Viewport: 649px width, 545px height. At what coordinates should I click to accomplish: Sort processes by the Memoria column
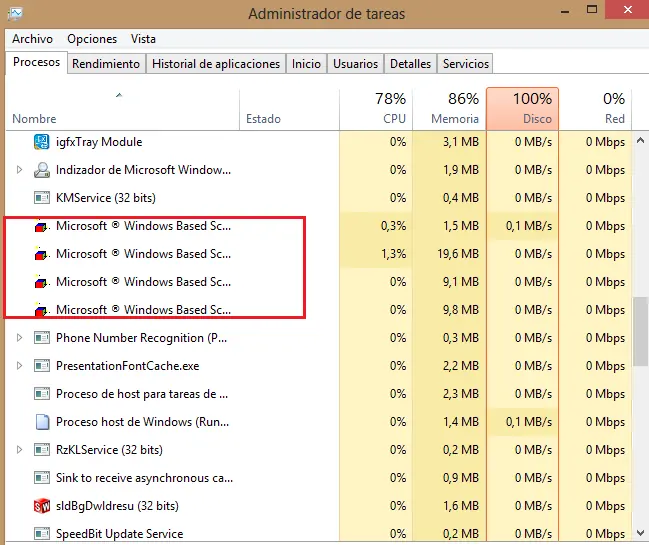(449, 109)
